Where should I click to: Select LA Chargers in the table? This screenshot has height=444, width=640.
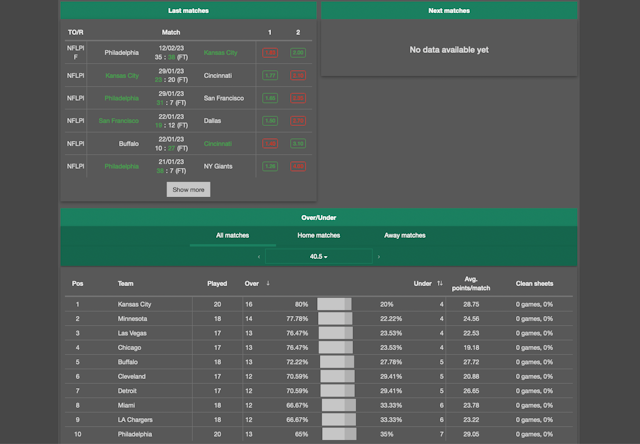pyautogui.click(x=135, y=420)
